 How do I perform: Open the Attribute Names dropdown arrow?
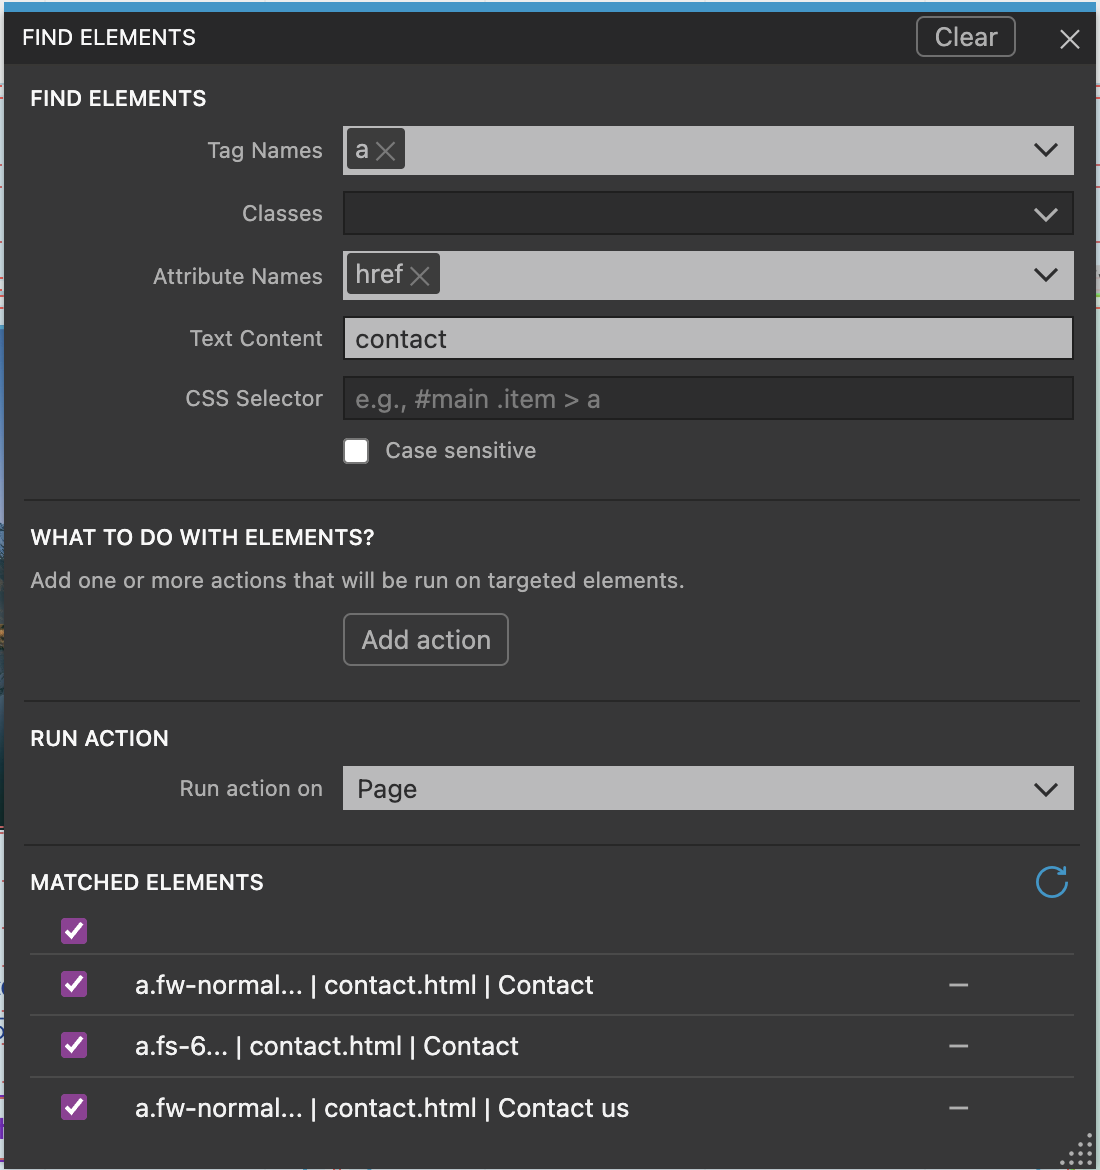point(1045,276)
